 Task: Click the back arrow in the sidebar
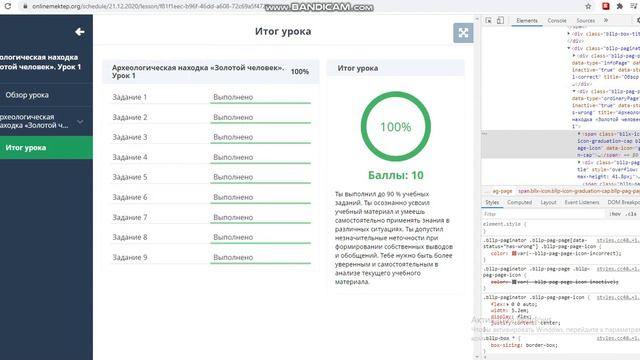pos(80,32)
